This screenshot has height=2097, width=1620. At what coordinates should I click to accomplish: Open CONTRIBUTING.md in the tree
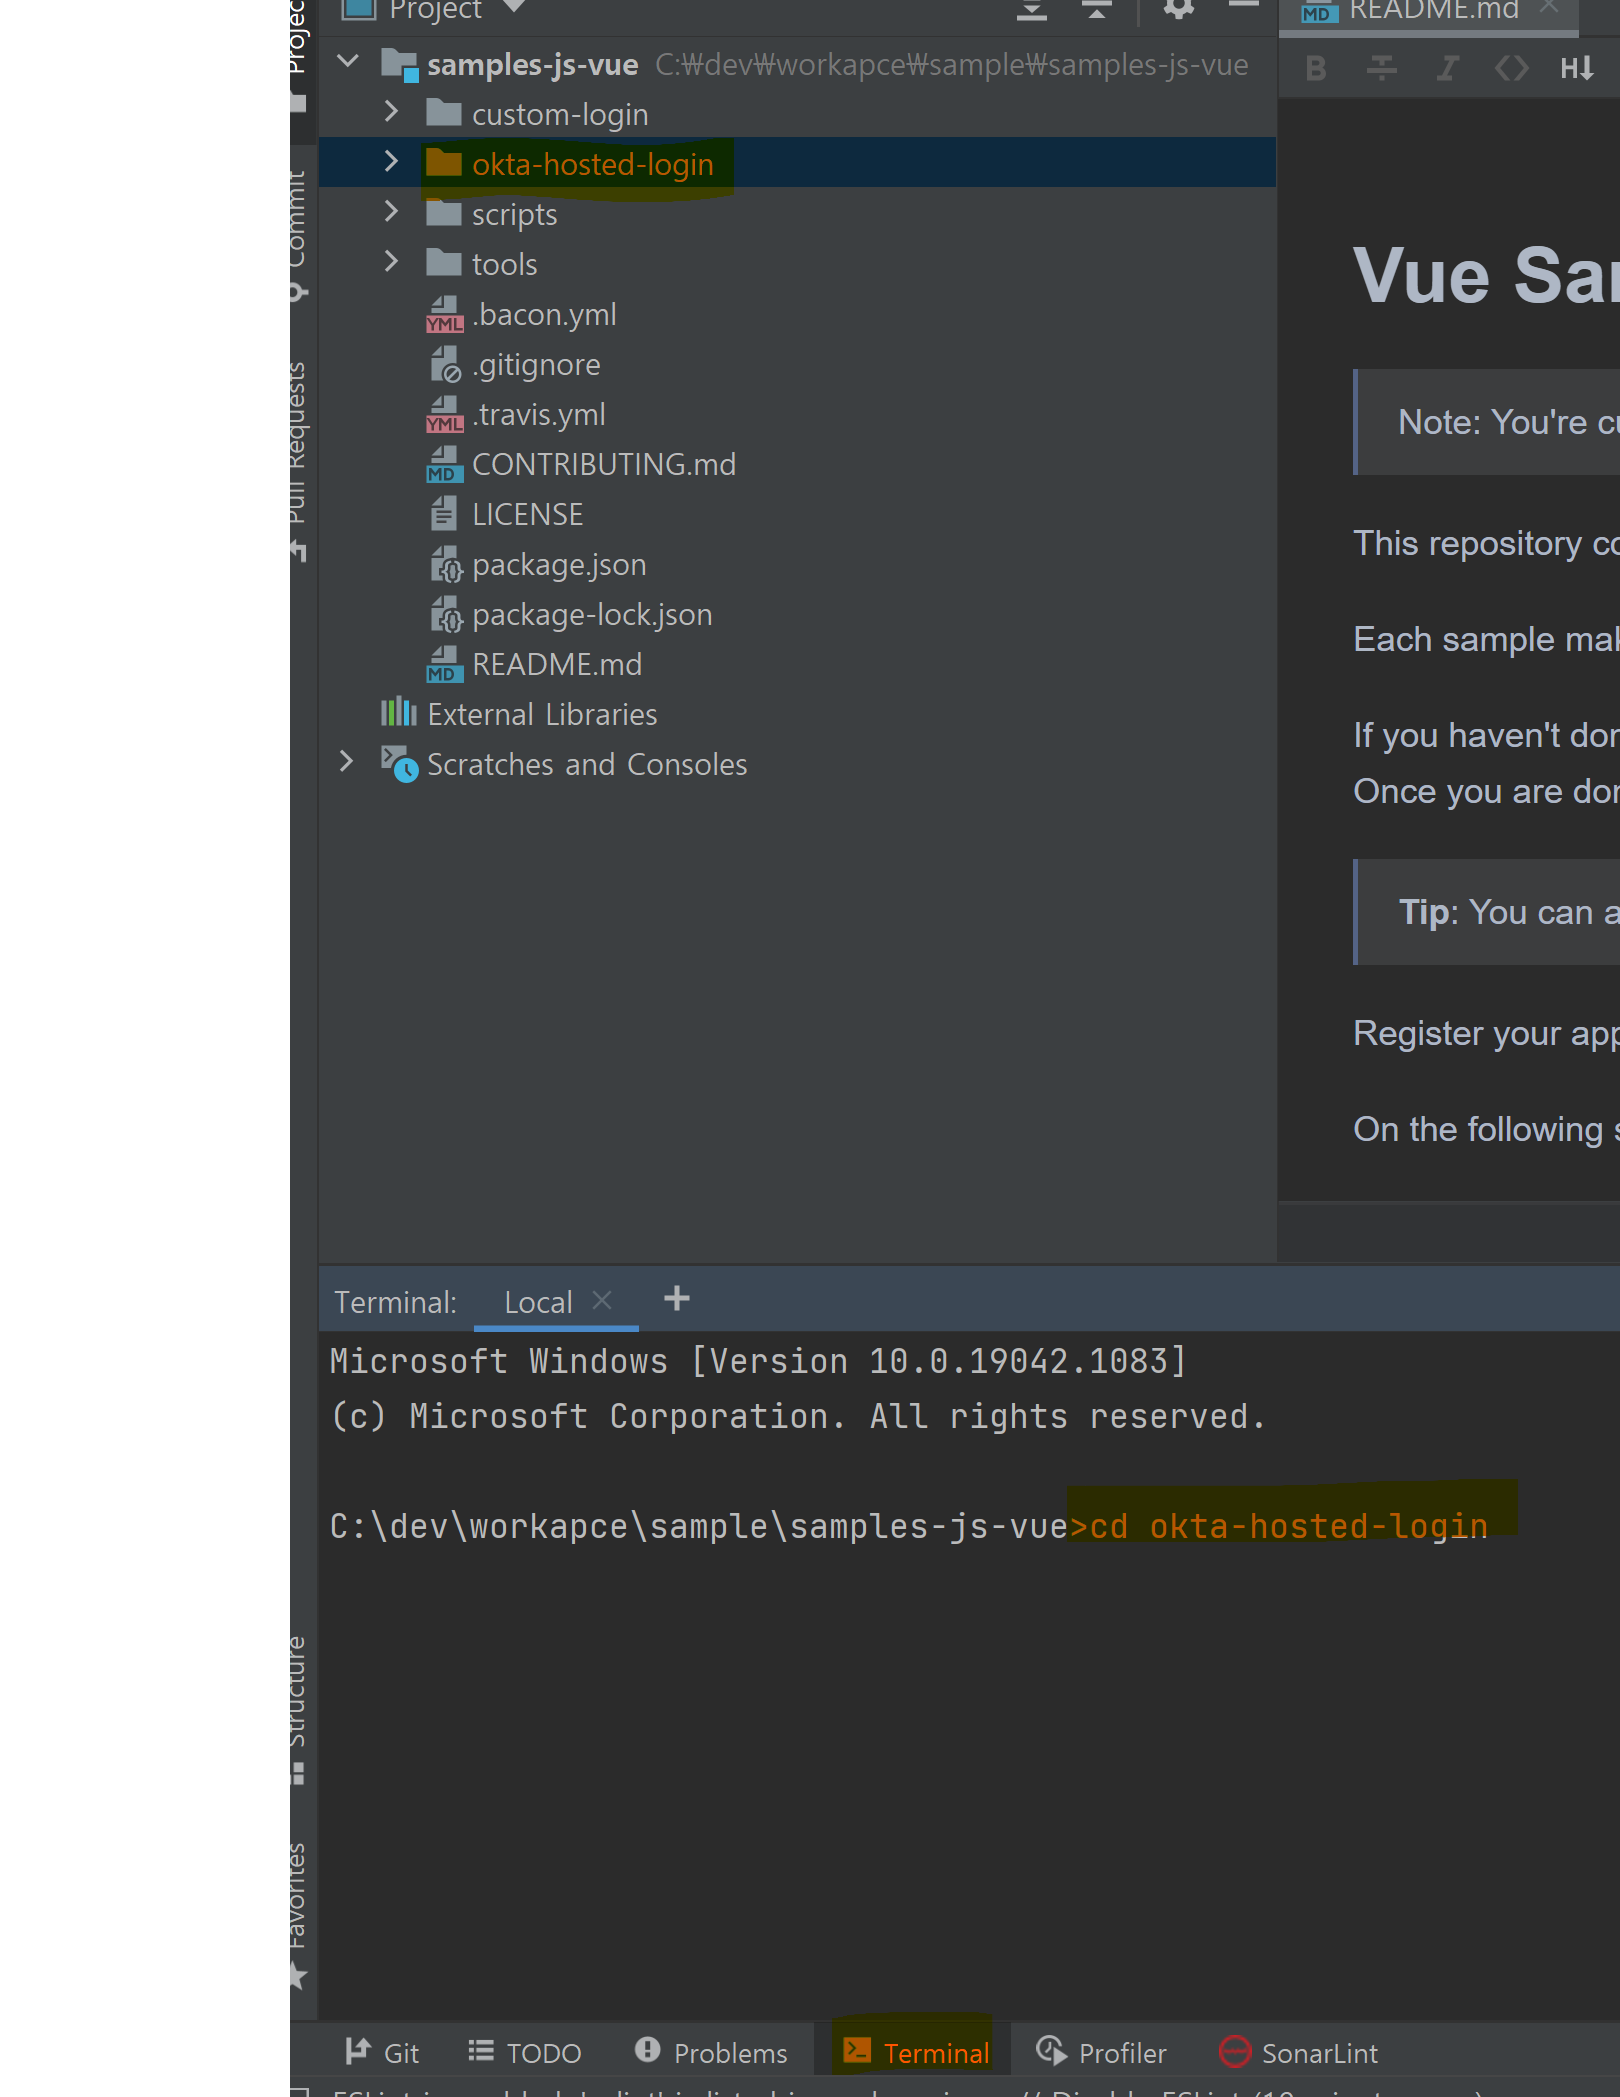pyautogui.click(x=604, y=464)
